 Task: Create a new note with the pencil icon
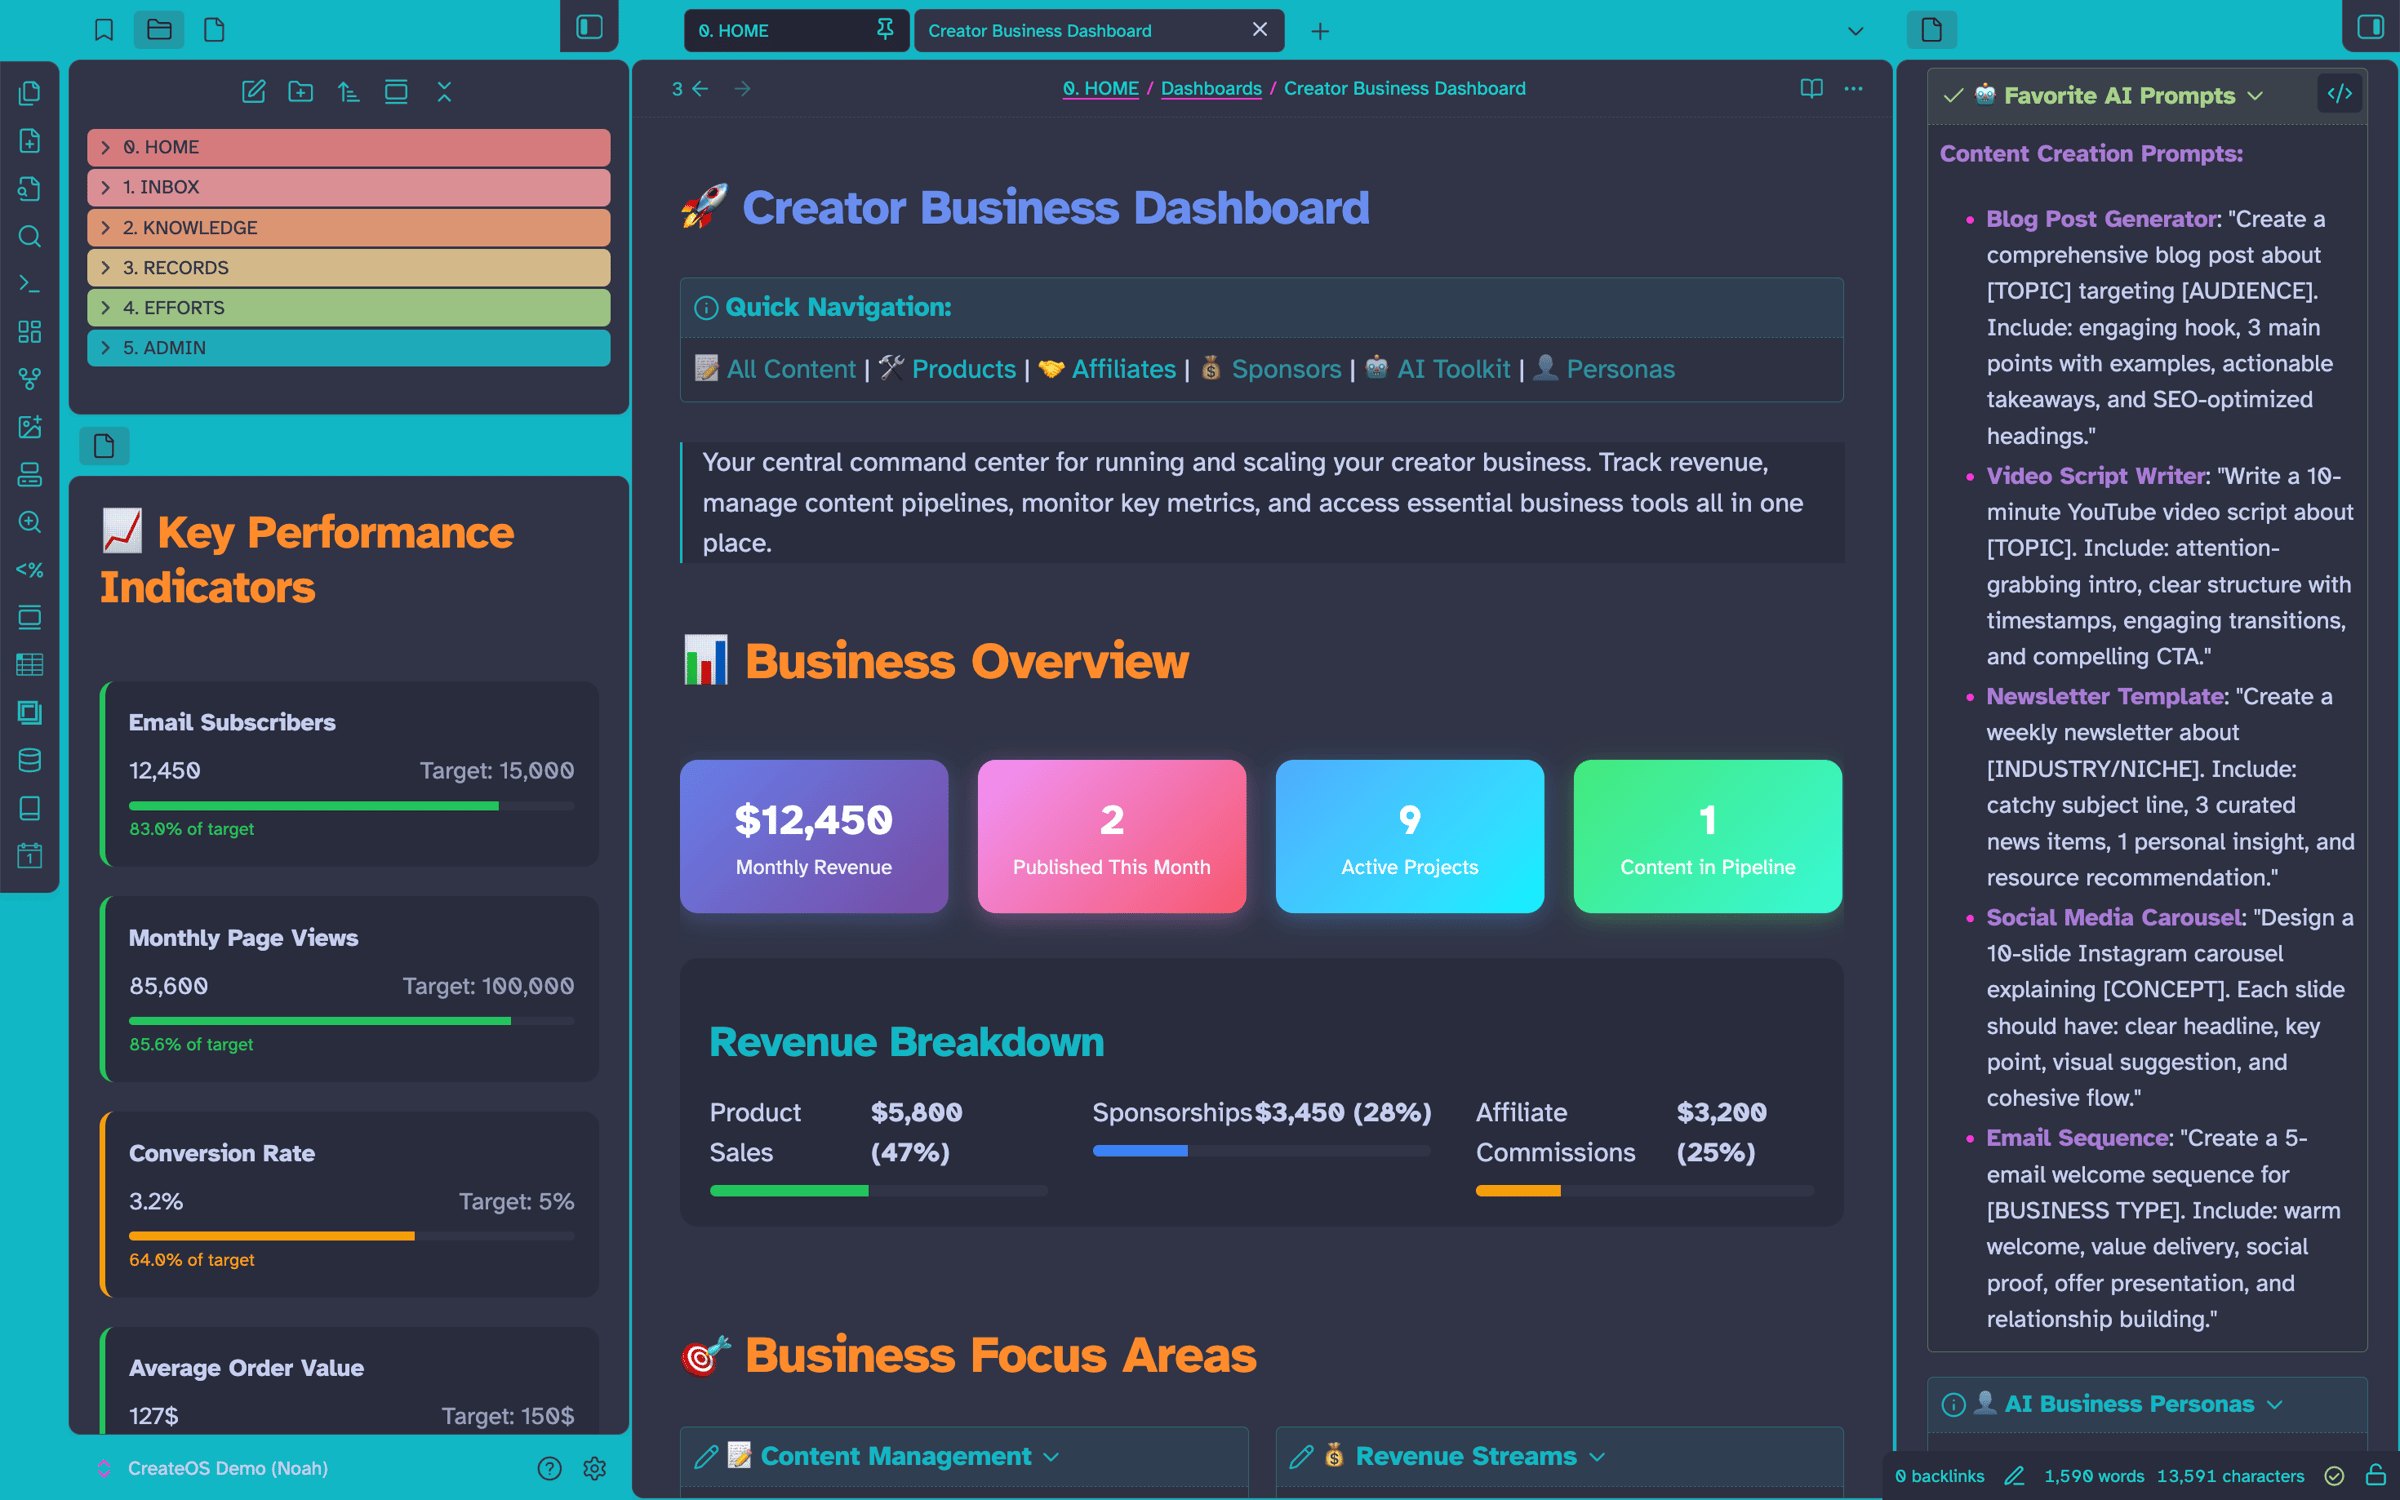click(x=254, y=92)
